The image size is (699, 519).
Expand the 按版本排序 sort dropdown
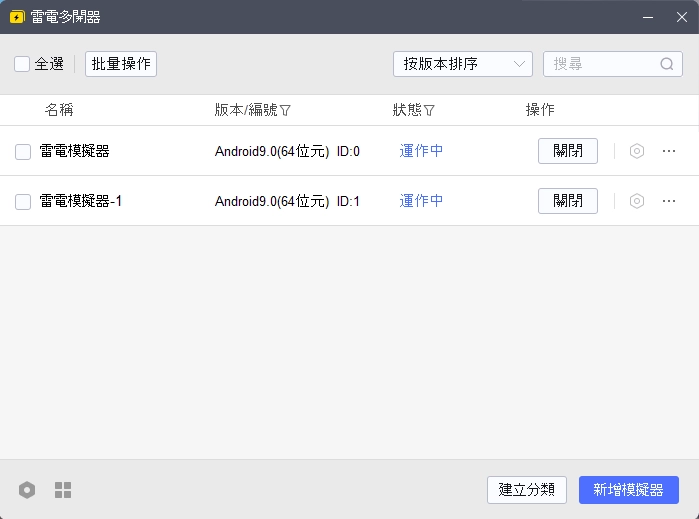pyautogui.click(x=463, y=64)
